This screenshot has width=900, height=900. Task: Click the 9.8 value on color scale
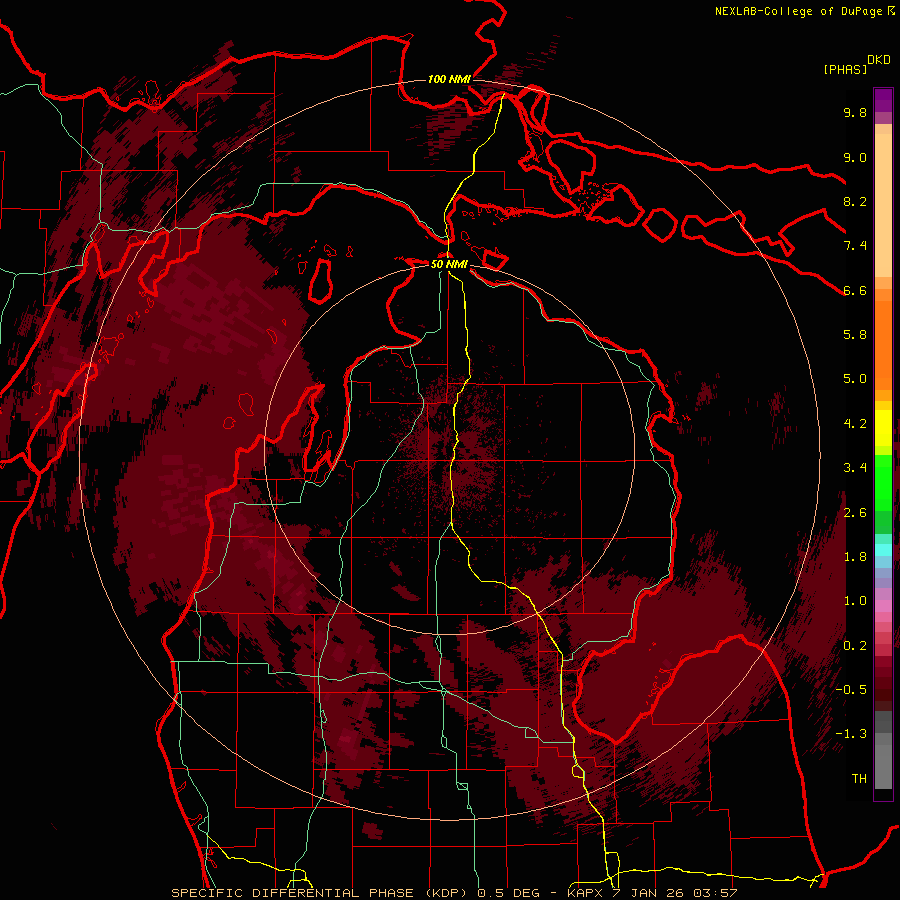(x=855, y=113)
